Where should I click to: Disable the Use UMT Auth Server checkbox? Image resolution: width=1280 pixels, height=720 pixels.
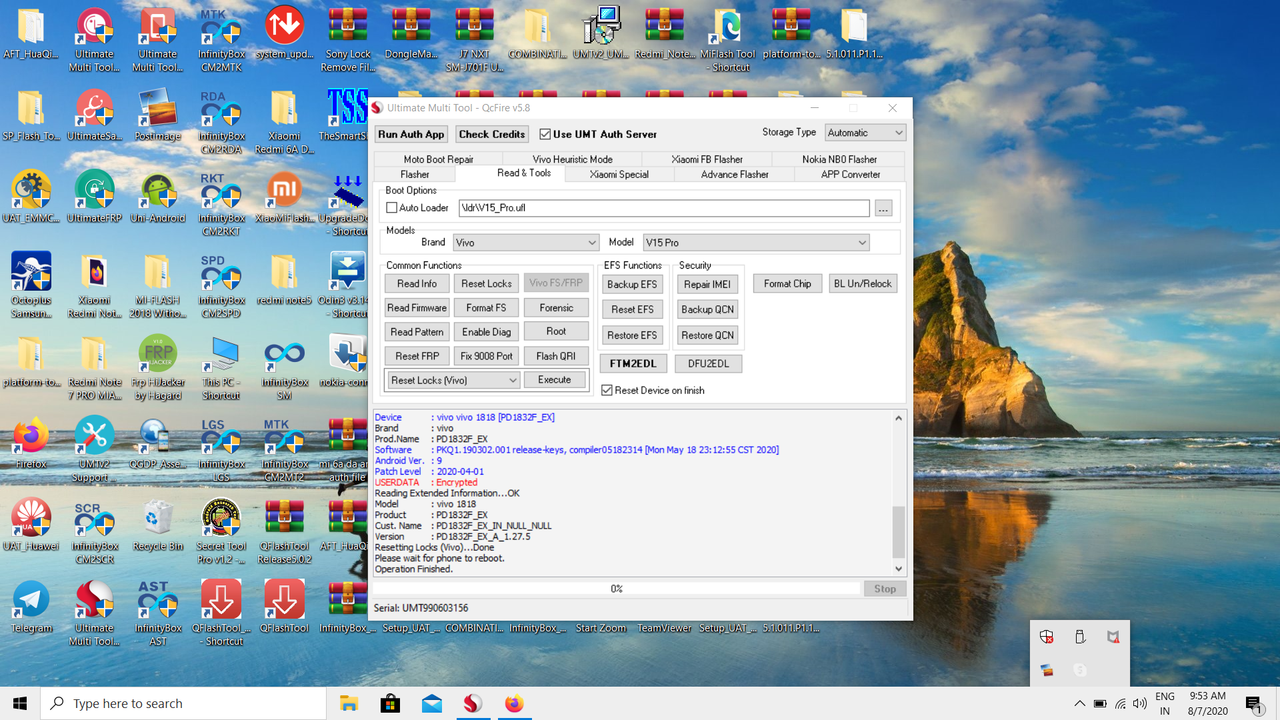pos(544,133)
